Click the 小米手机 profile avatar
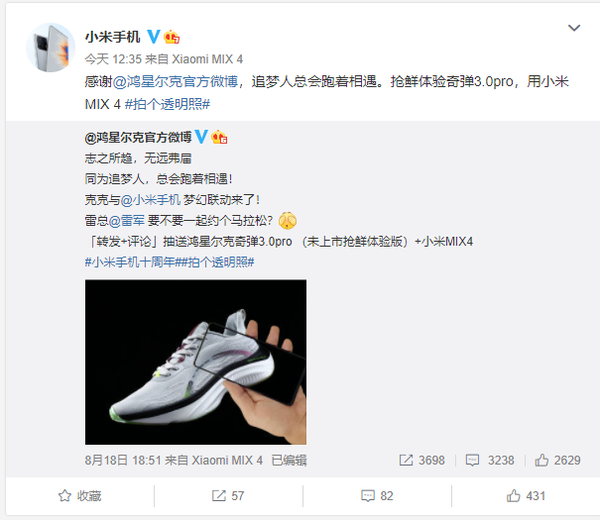The image size is (600, 520). pyautogui.click(x=51, y=47)
